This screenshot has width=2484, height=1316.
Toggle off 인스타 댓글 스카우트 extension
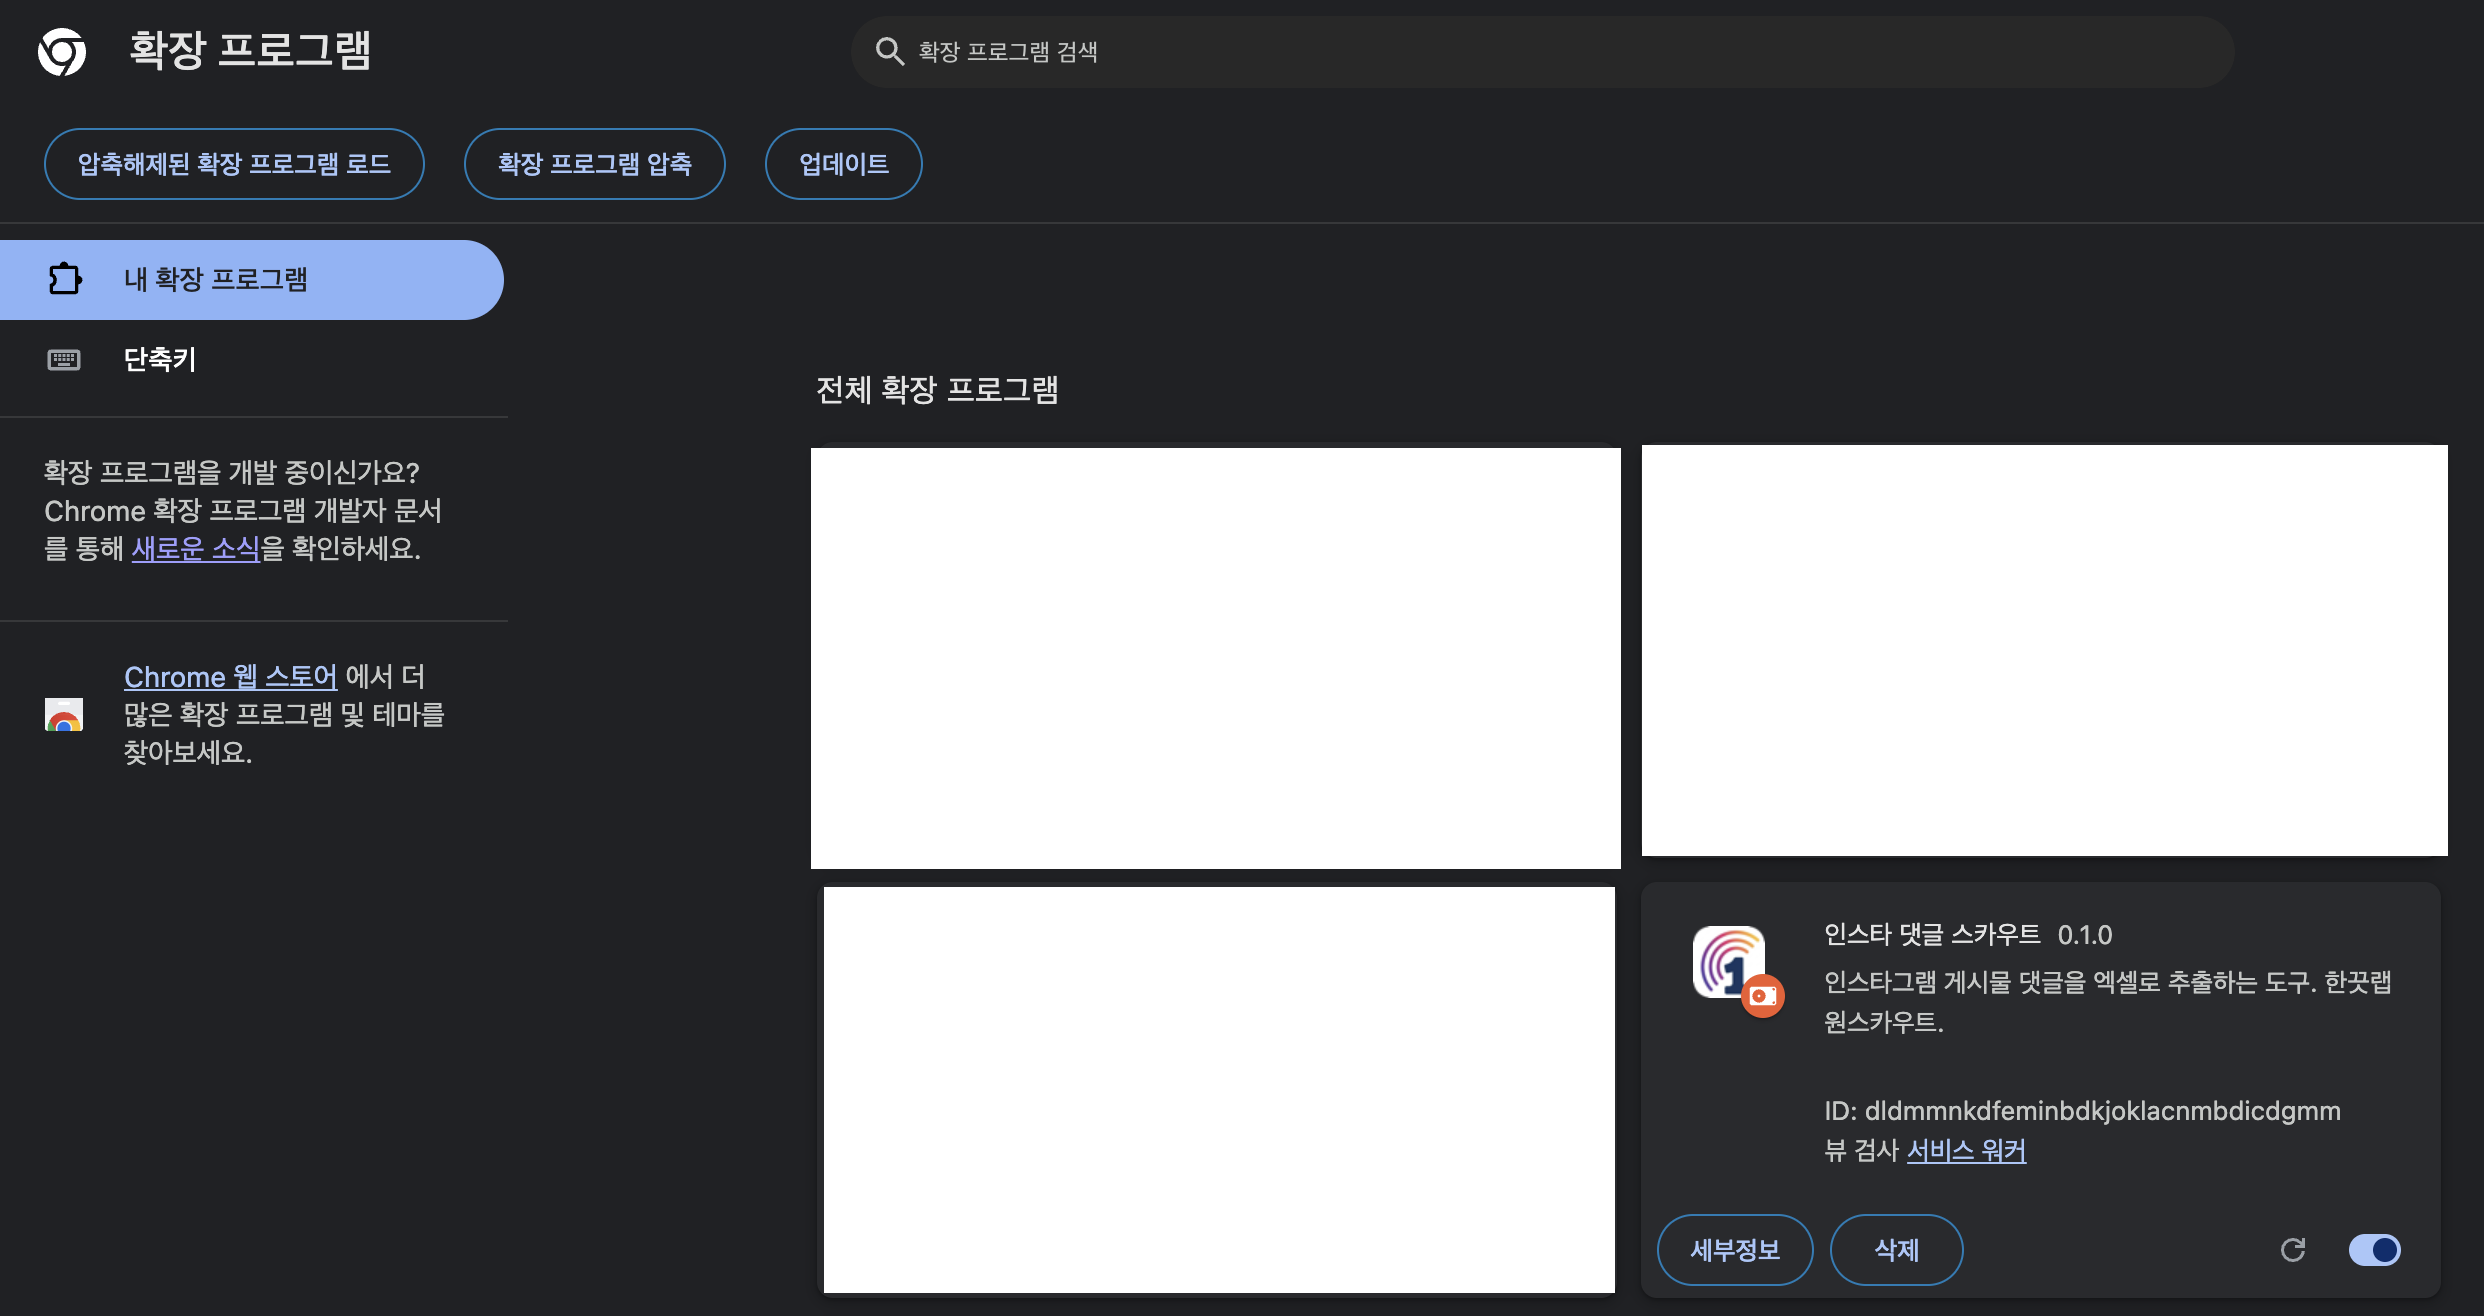(x=2374, y=1250)
